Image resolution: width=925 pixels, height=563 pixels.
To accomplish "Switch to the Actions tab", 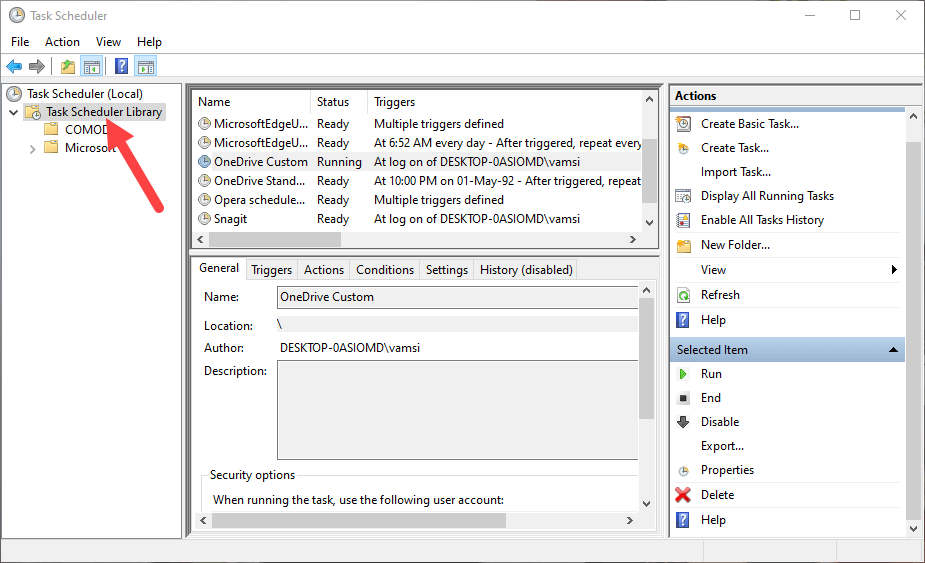I will [x=324, y=270].
